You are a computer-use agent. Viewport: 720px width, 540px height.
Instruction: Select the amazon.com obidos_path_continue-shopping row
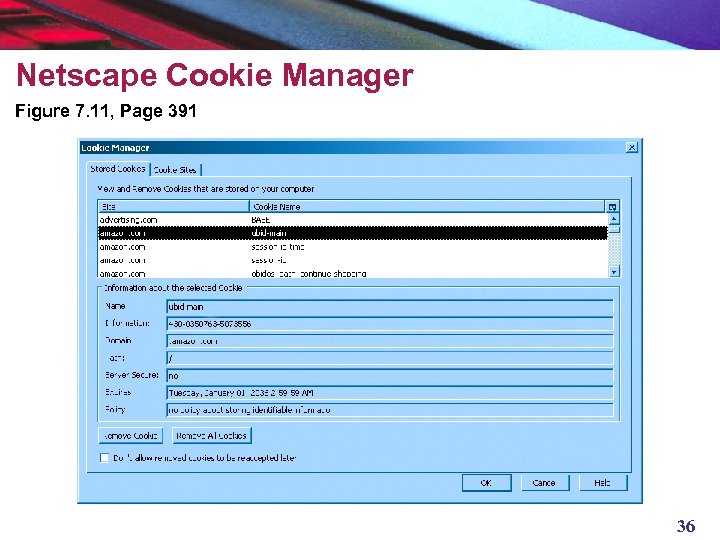[x=353, y=274]
